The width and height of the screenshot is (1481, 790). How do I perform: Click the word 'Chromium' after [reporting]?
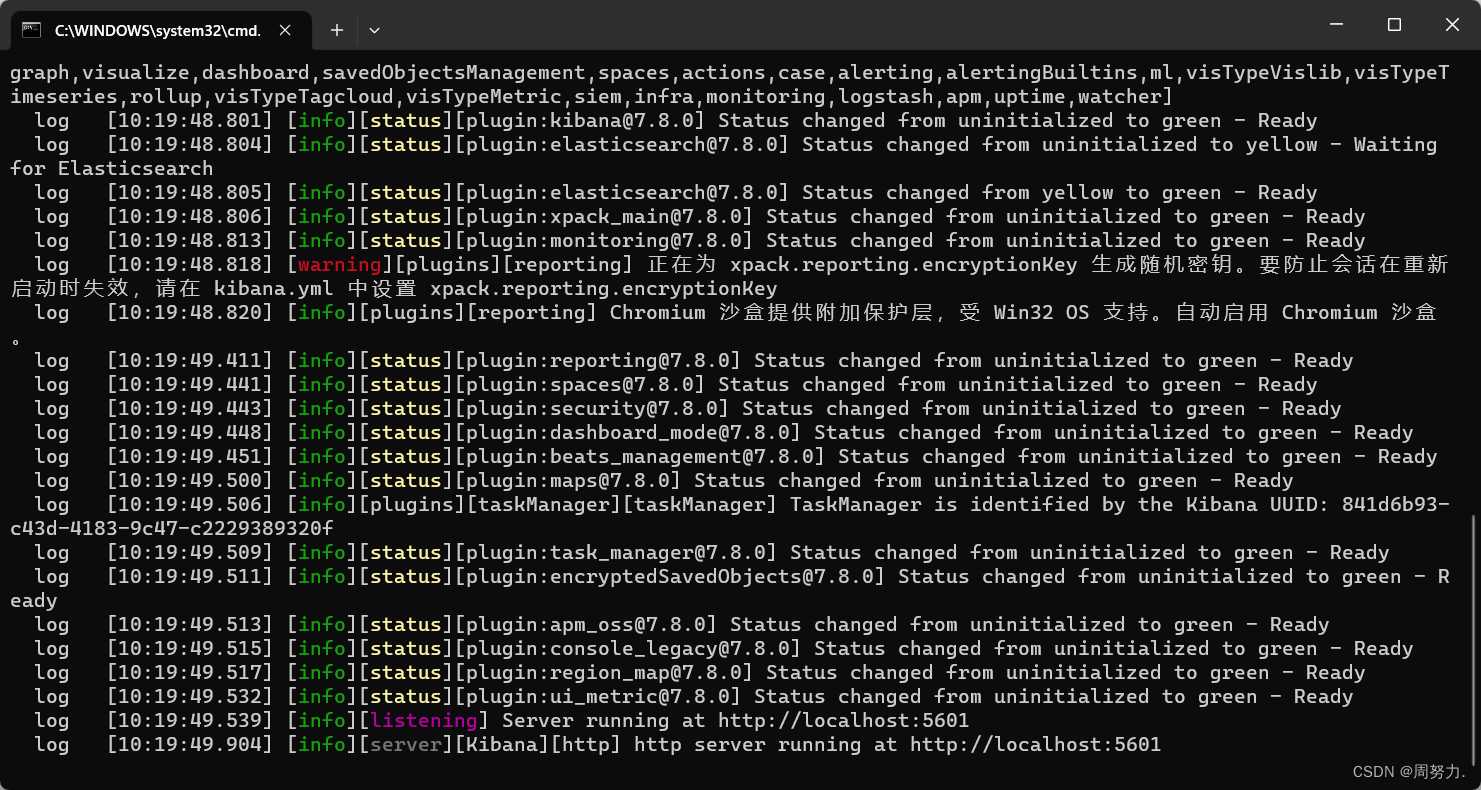pos(657,313)
